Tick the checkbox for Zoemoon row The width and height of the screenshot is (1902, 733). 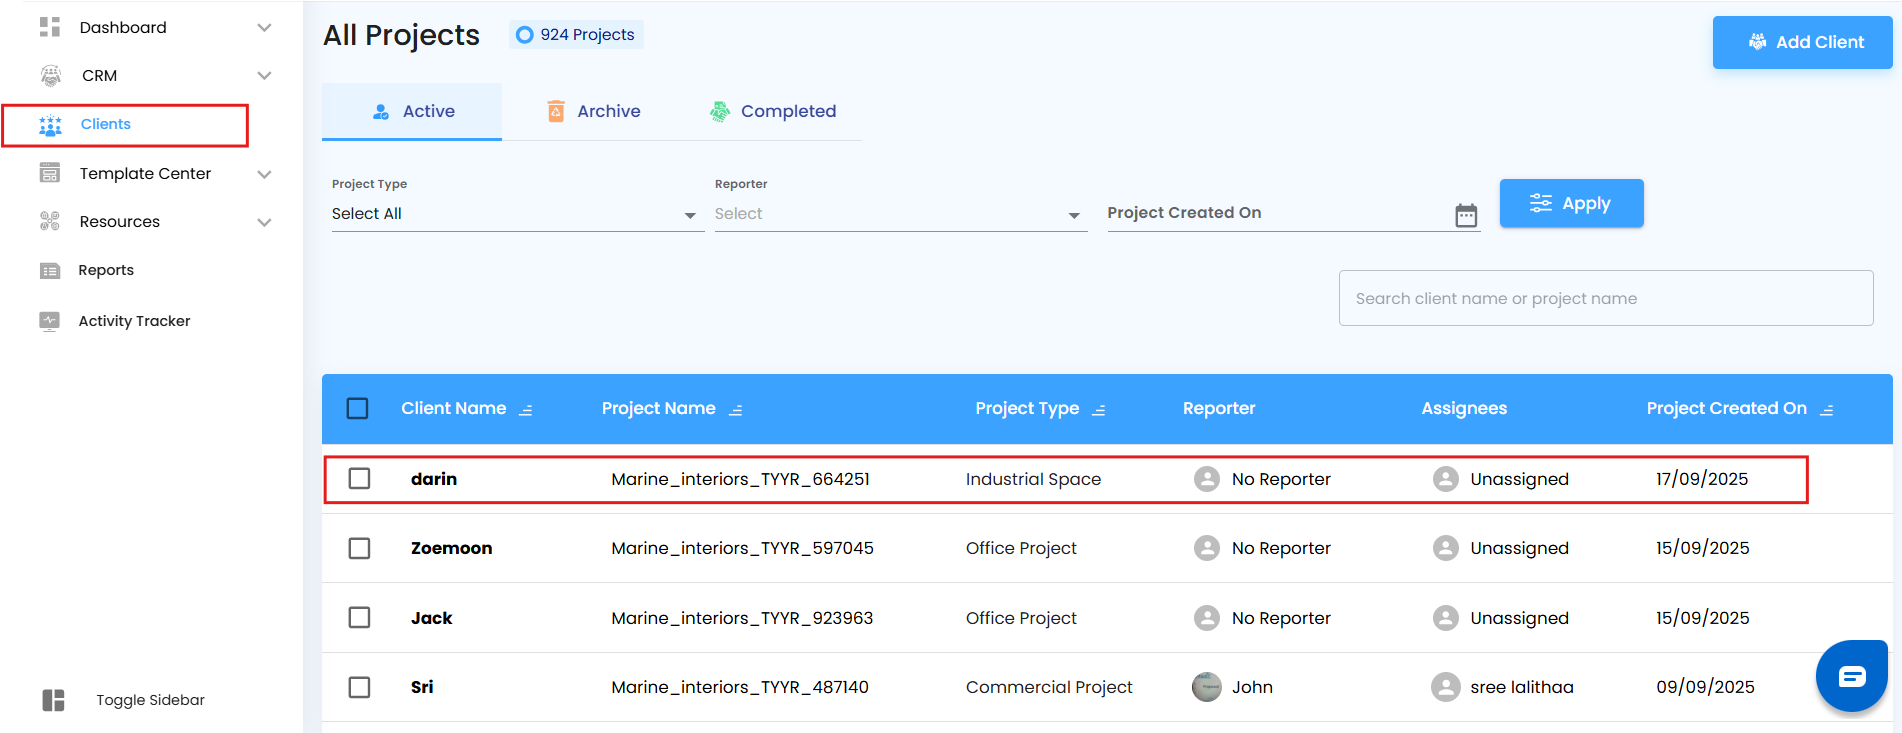(359, 548)
